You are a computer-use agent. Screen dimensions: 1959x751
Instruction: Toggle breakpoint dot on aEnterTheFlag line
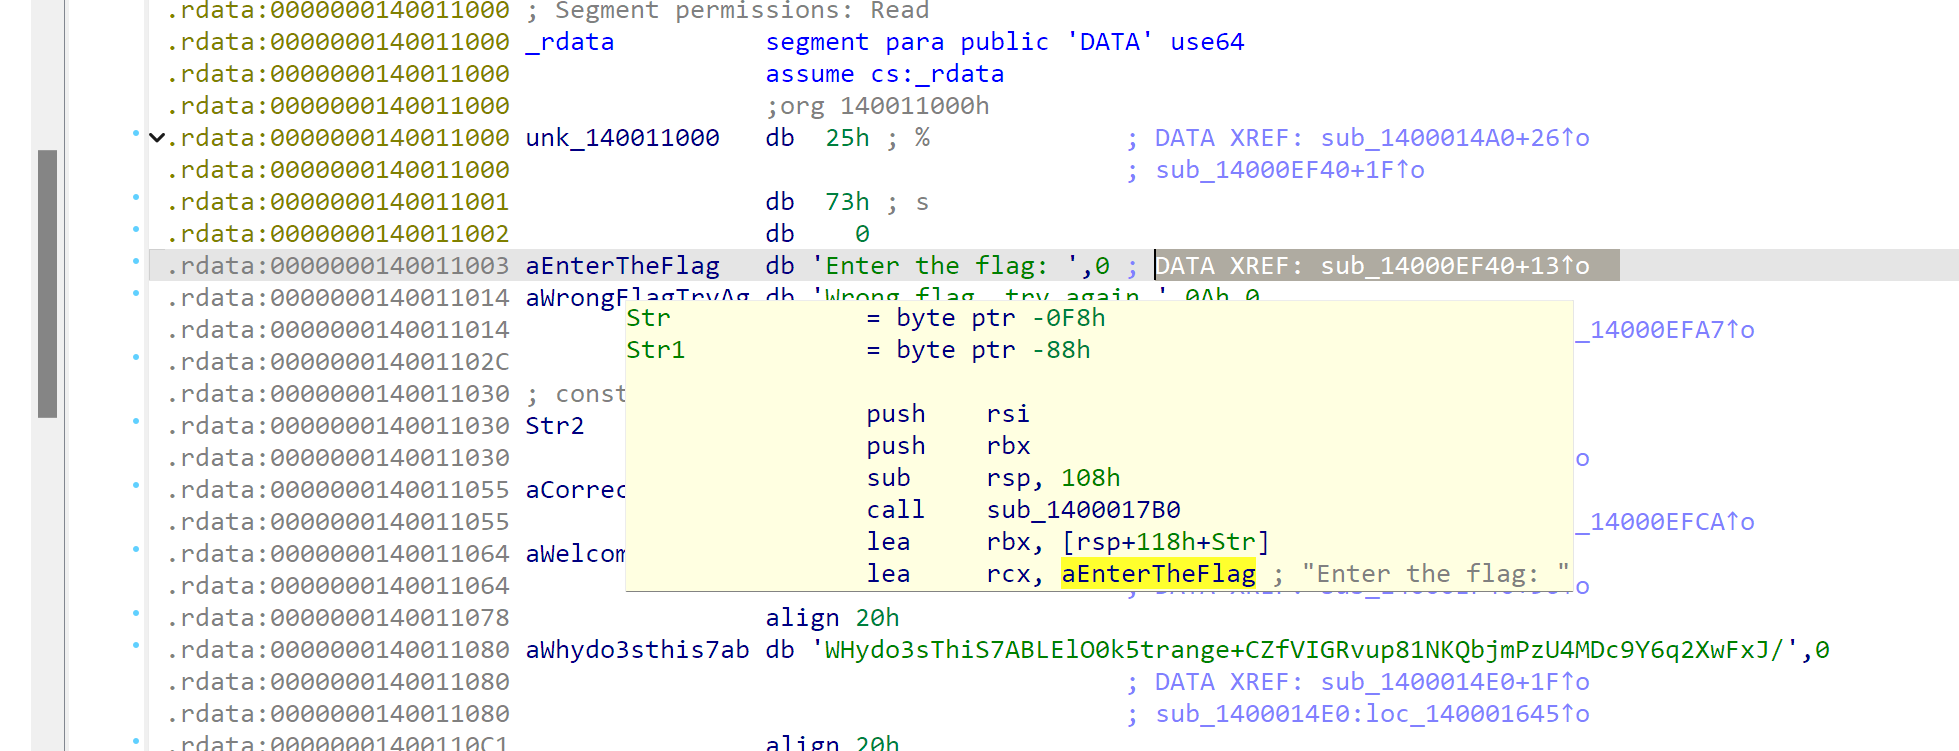click(x=136, y=262)
